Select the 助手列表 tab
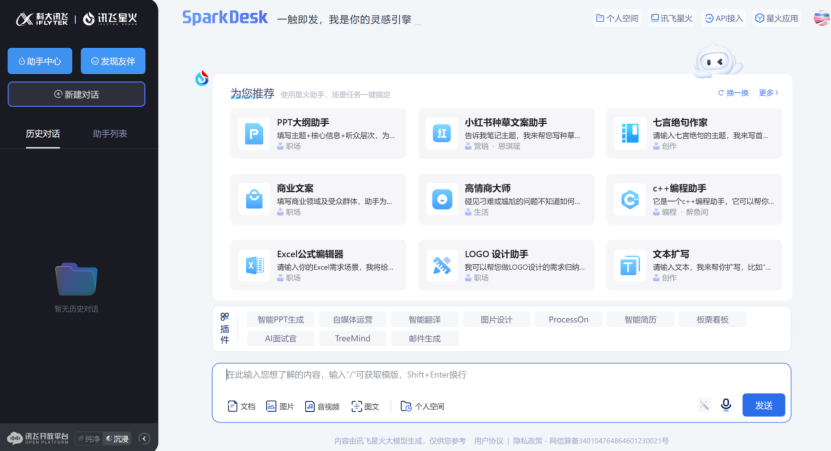The width and height of the screenshot is (831, 451). point(110,134)
